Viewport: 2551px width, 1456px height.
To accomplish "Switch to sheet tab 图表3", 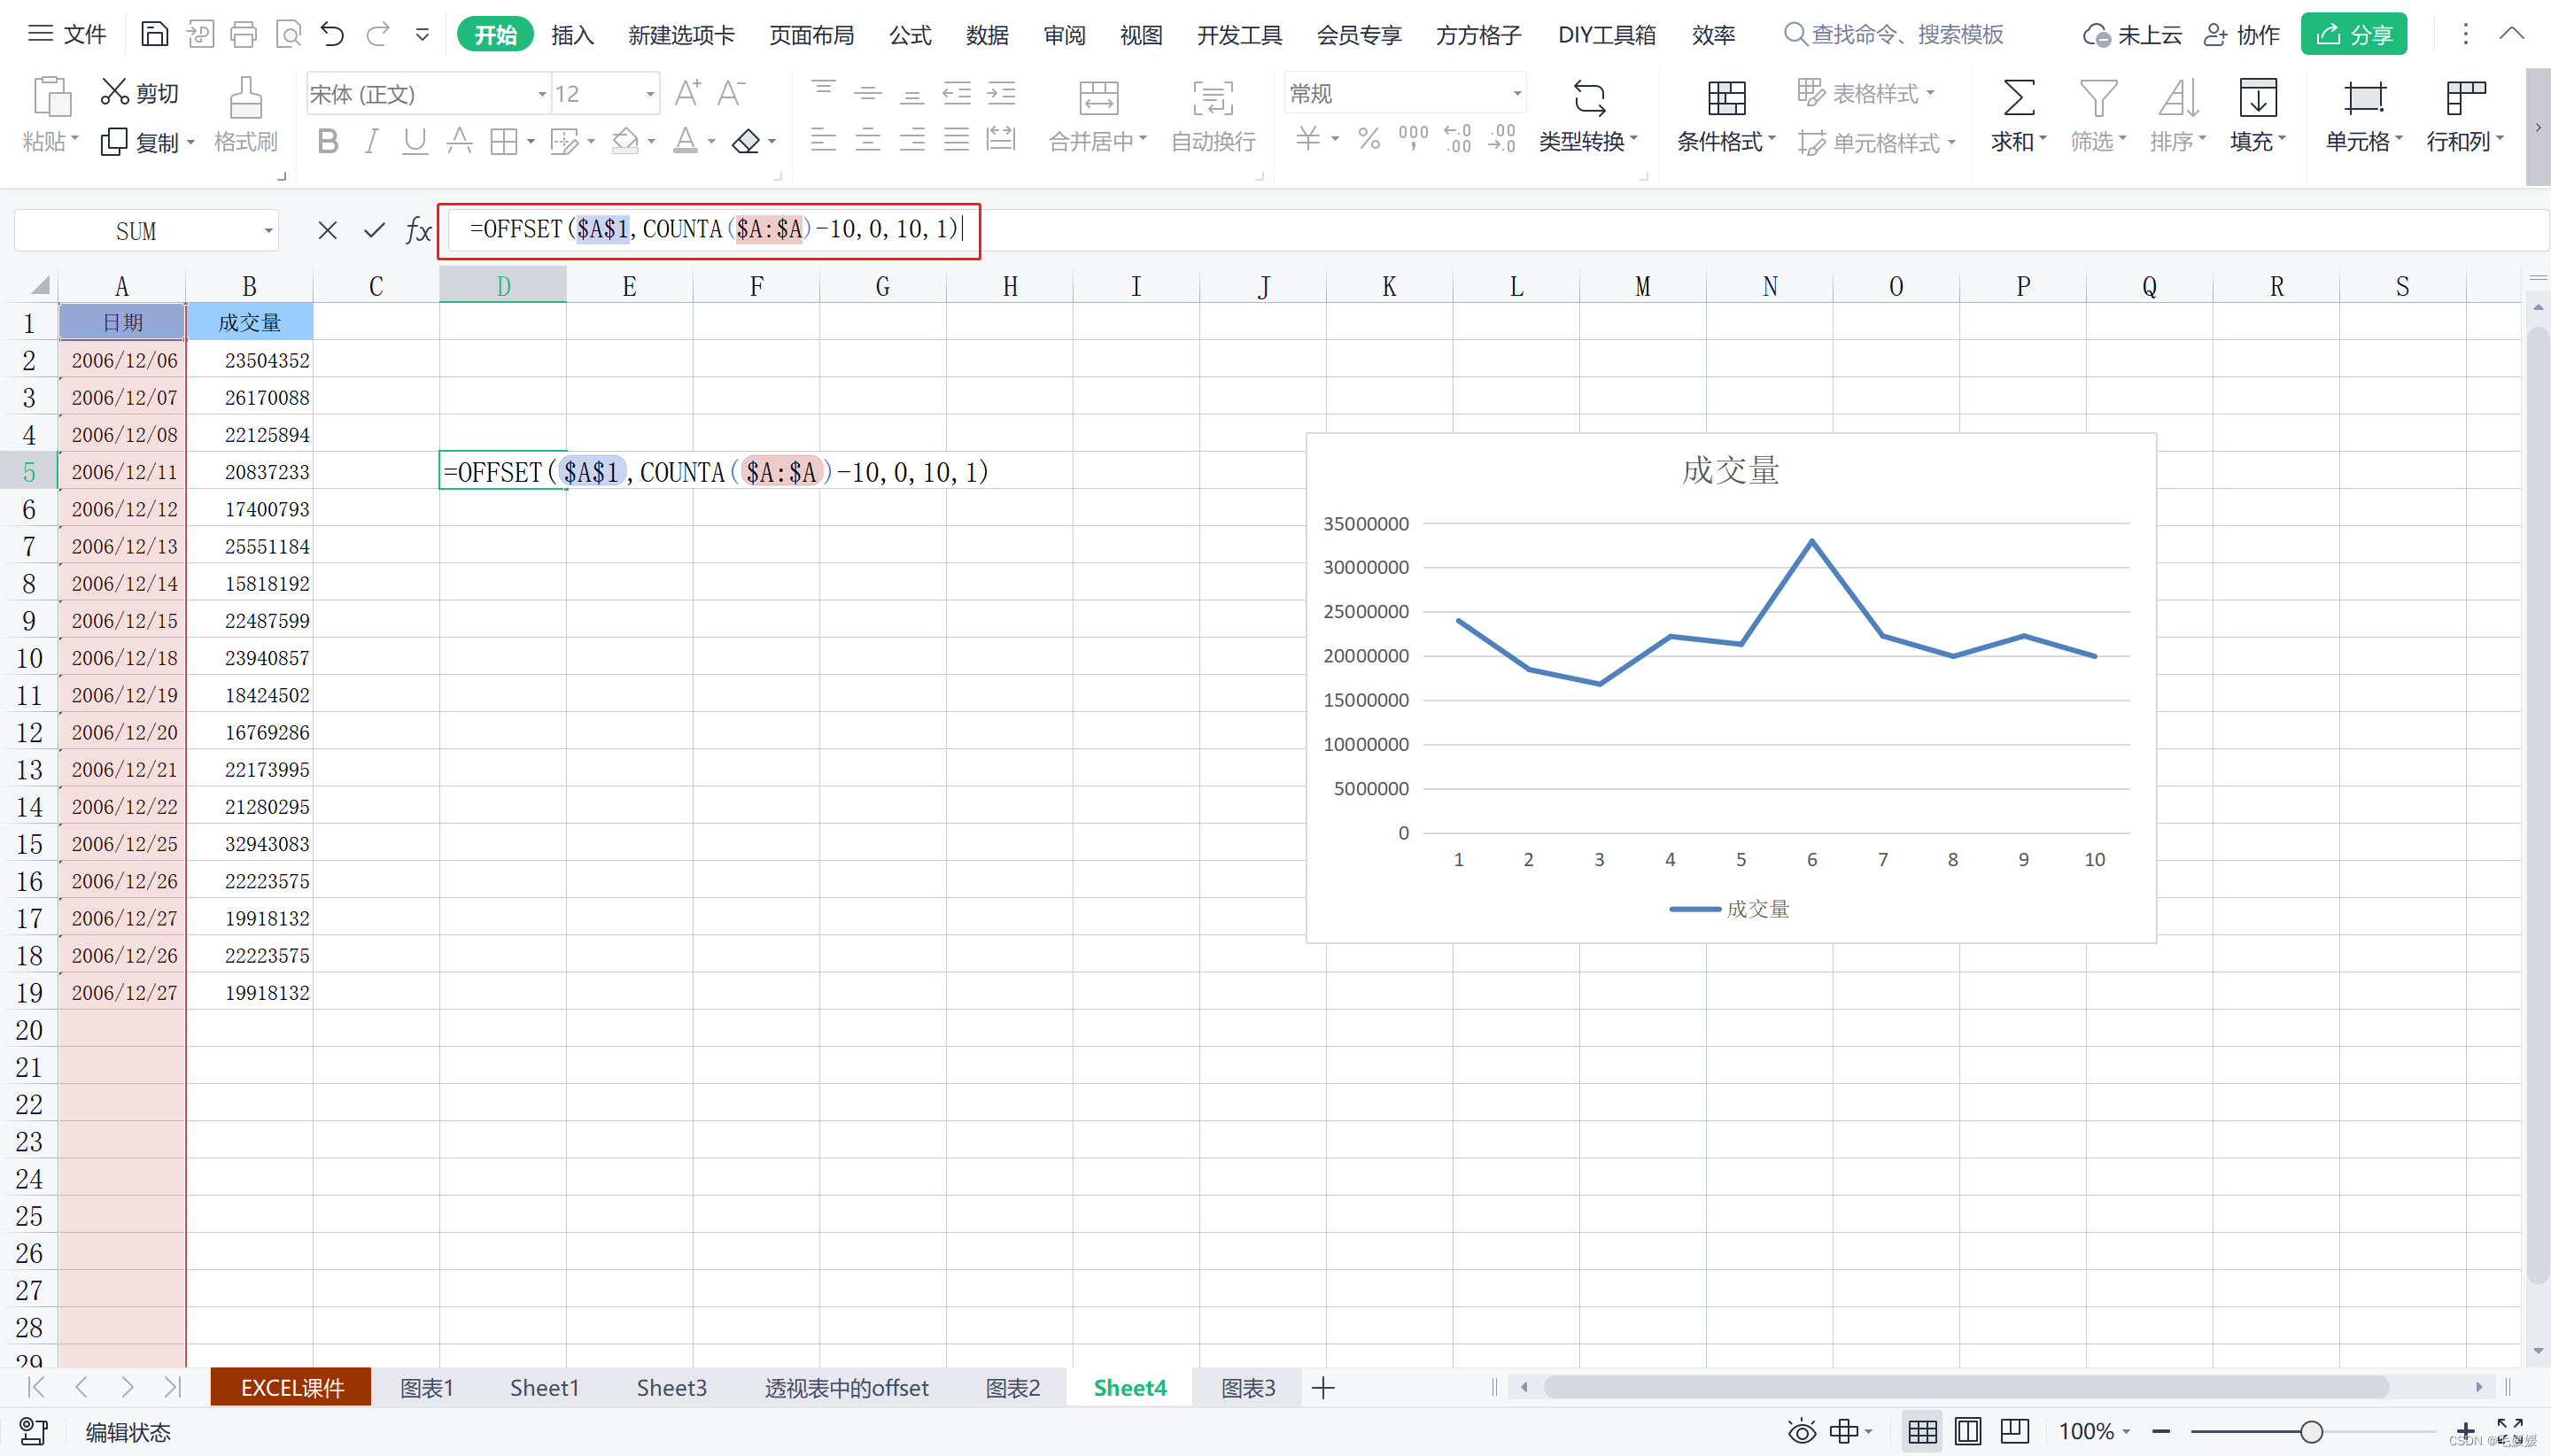I will pyautogui.click(x=1248, y=1387).
